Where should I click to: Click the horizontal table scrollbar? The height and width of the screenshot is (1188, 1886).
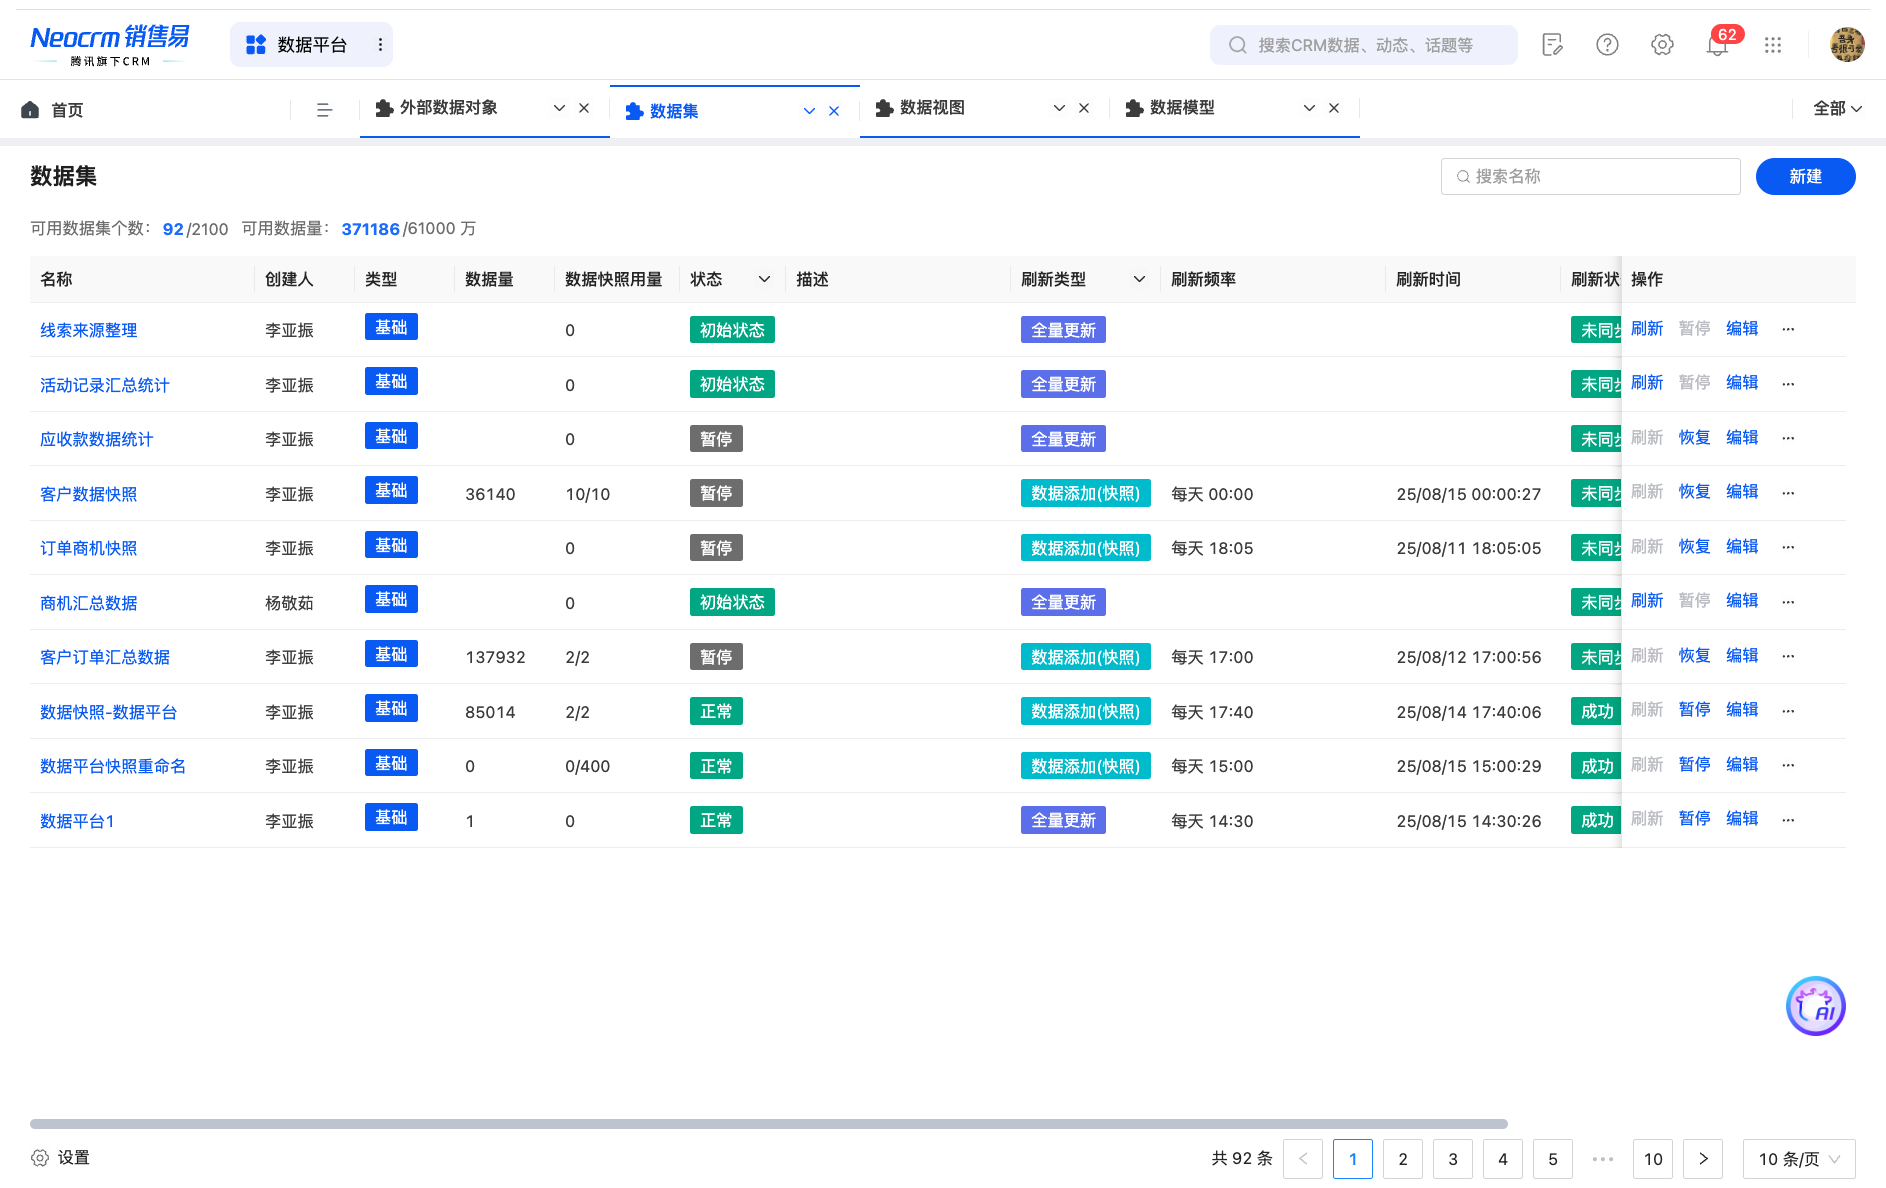coord(768,1124)
